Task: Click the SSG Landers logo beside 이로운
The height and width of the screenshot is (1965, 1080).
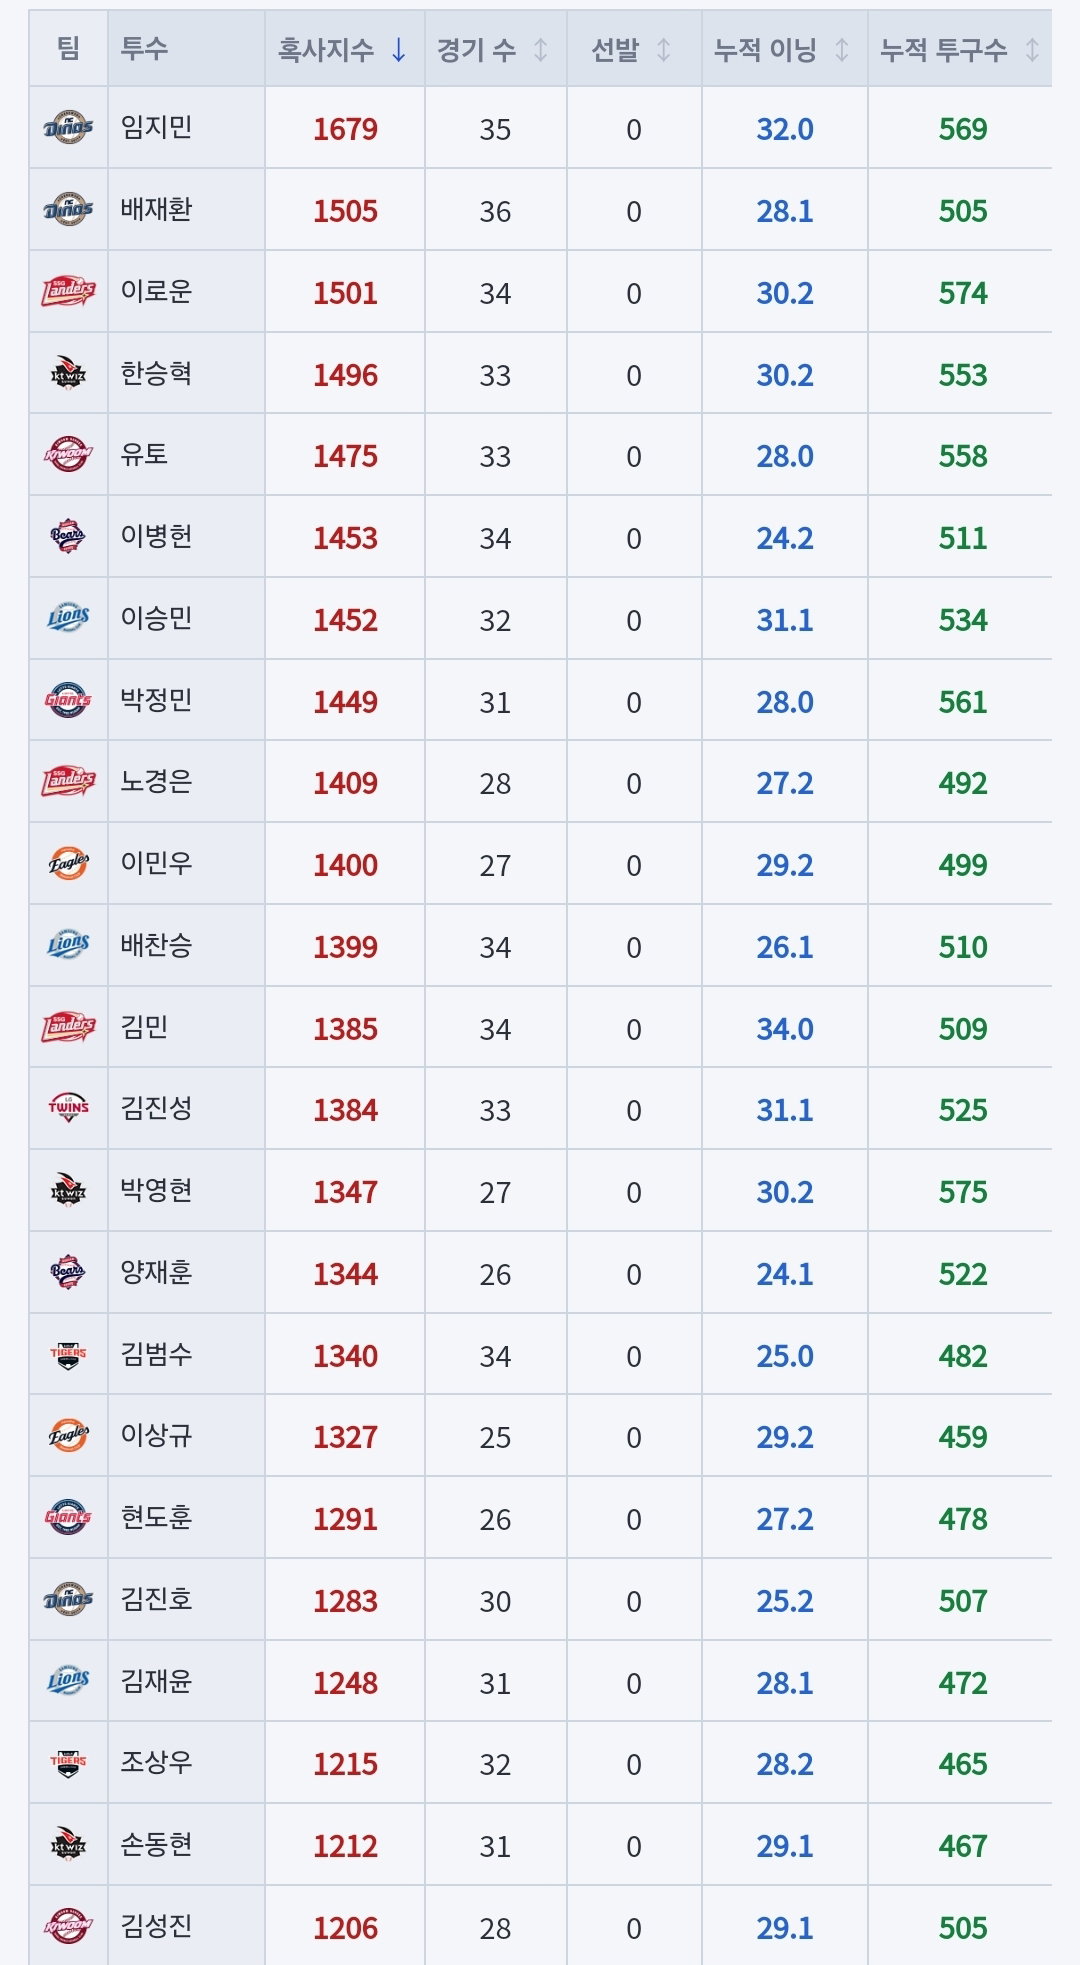Action: [68, 291]
